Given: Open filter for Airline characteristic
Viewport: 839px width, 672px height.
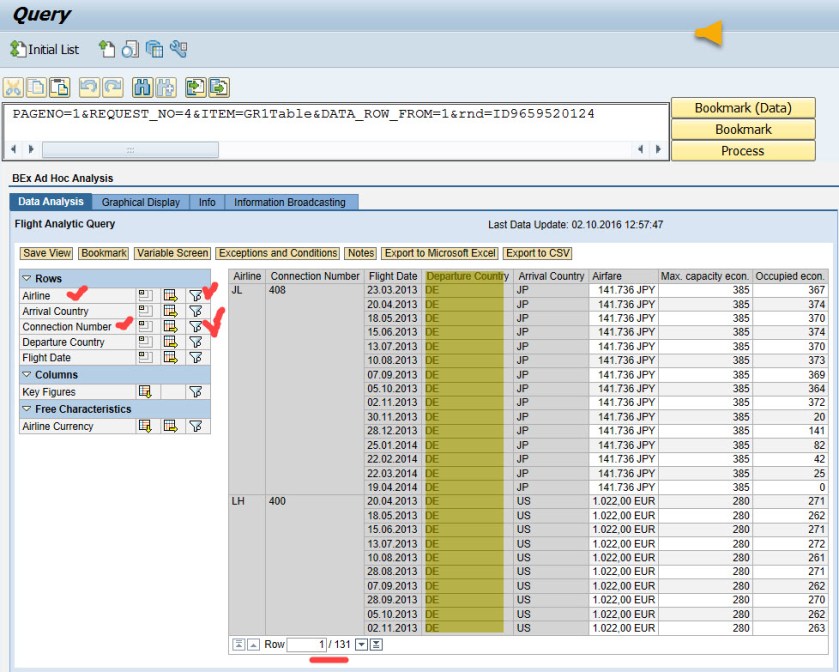Looking at the screenshot, I should click(197, 296).
